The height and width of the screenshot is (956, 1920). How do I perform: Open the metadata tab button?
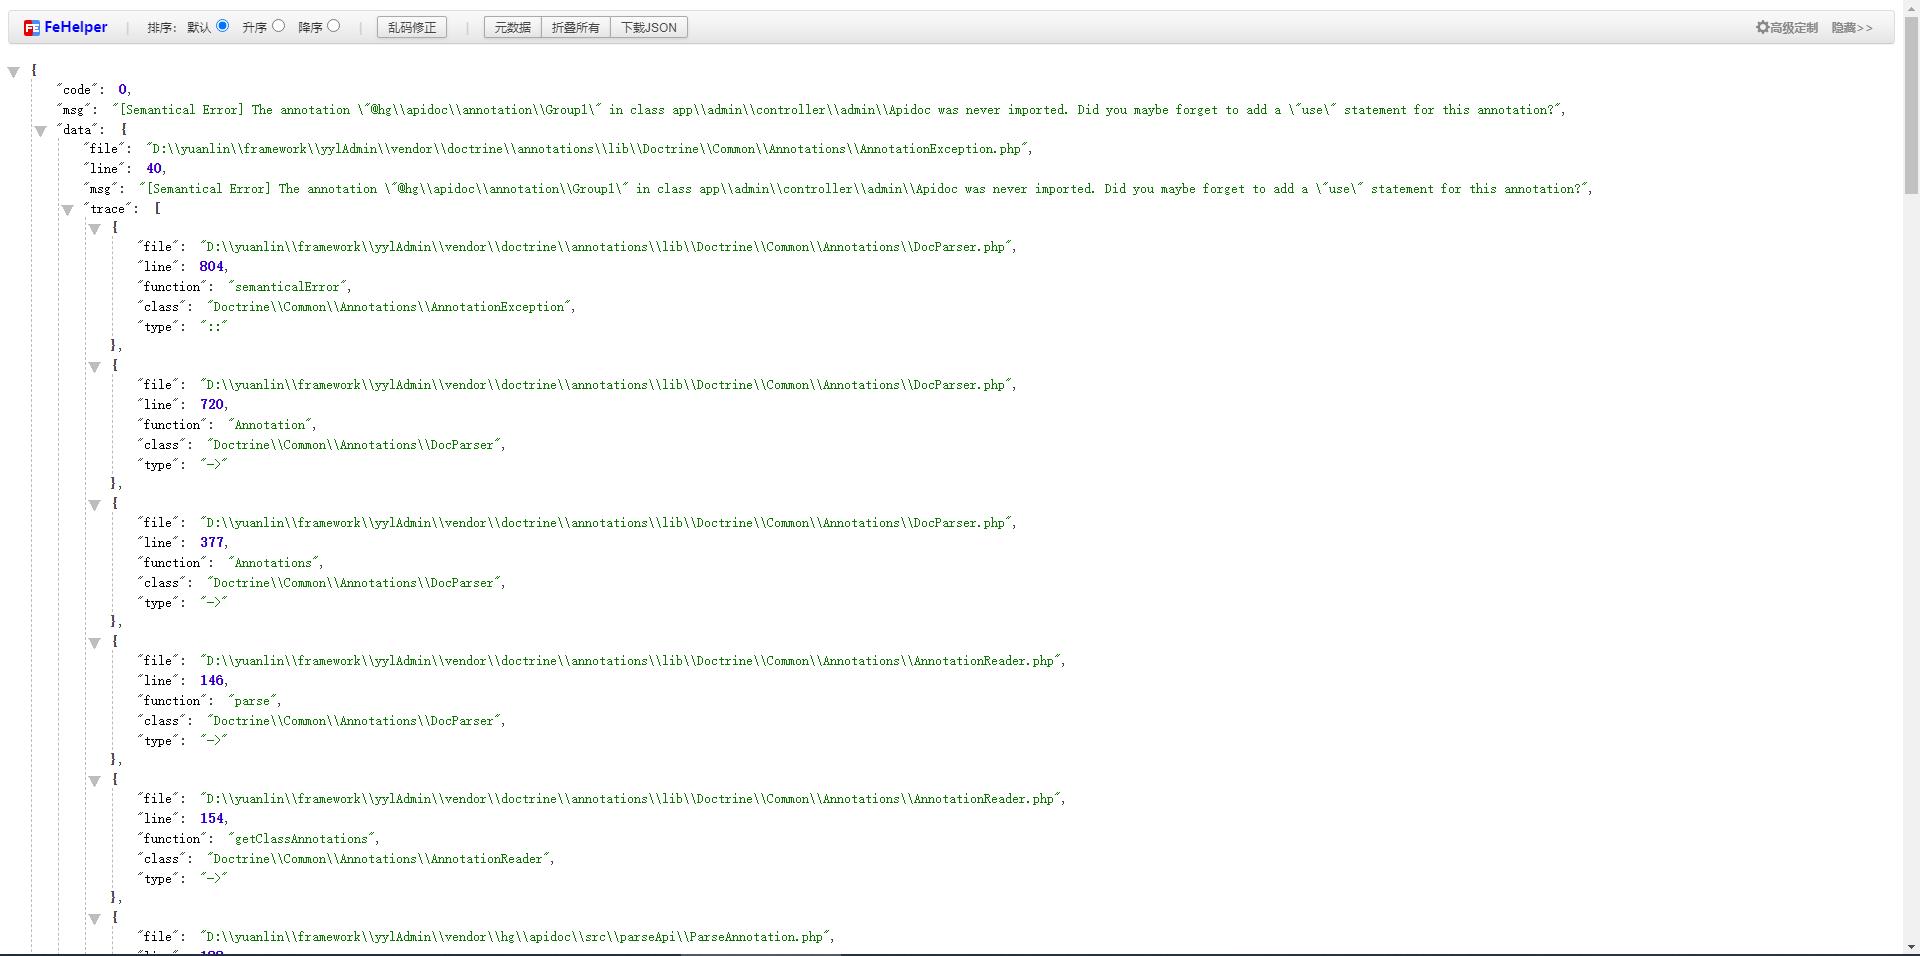(x=512, y=28)
